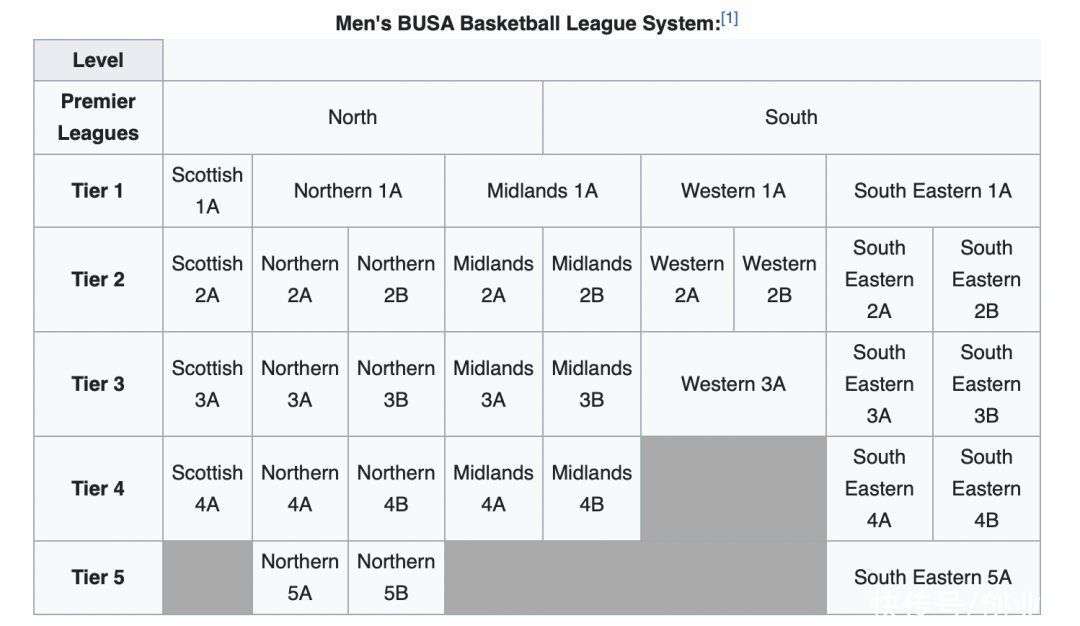Click the South Eastern 1A cell
1080x626 pixels.
(932, 190)
